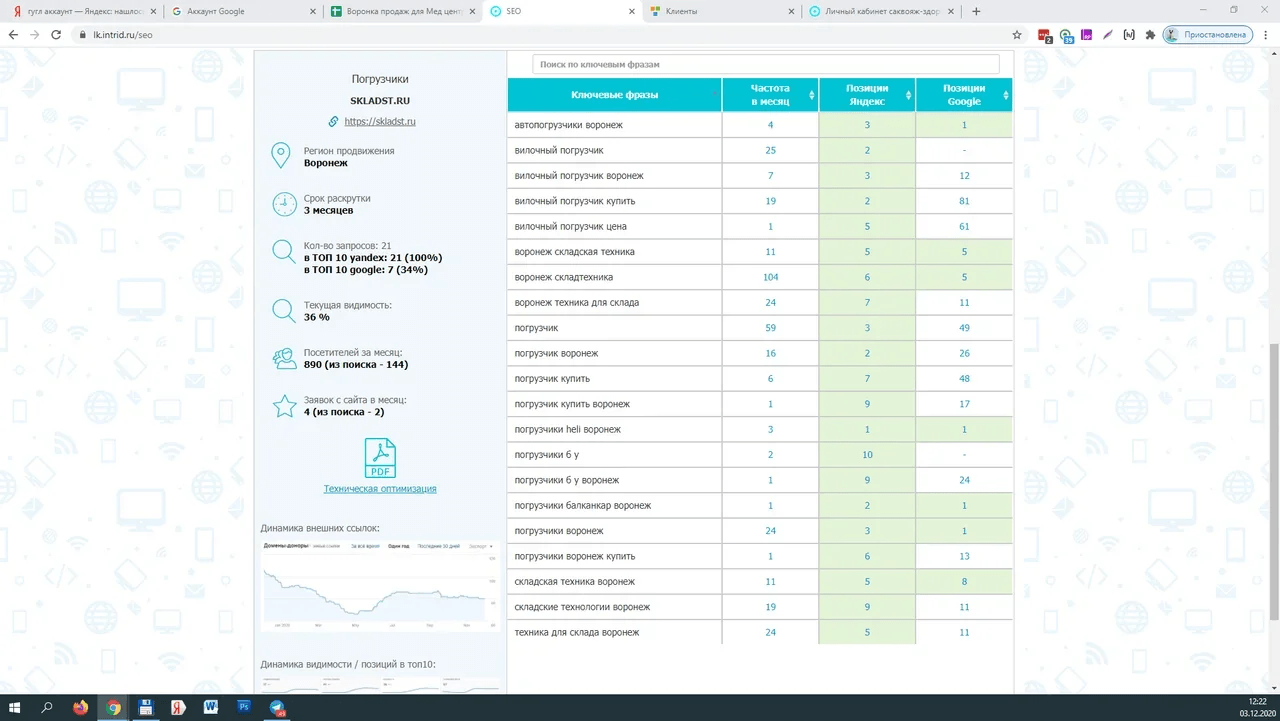The width and height of the screenshot is (1280, 721).
Task: Click the page vertical scrollbar thumb
Action: click(x=1274, y=481)
